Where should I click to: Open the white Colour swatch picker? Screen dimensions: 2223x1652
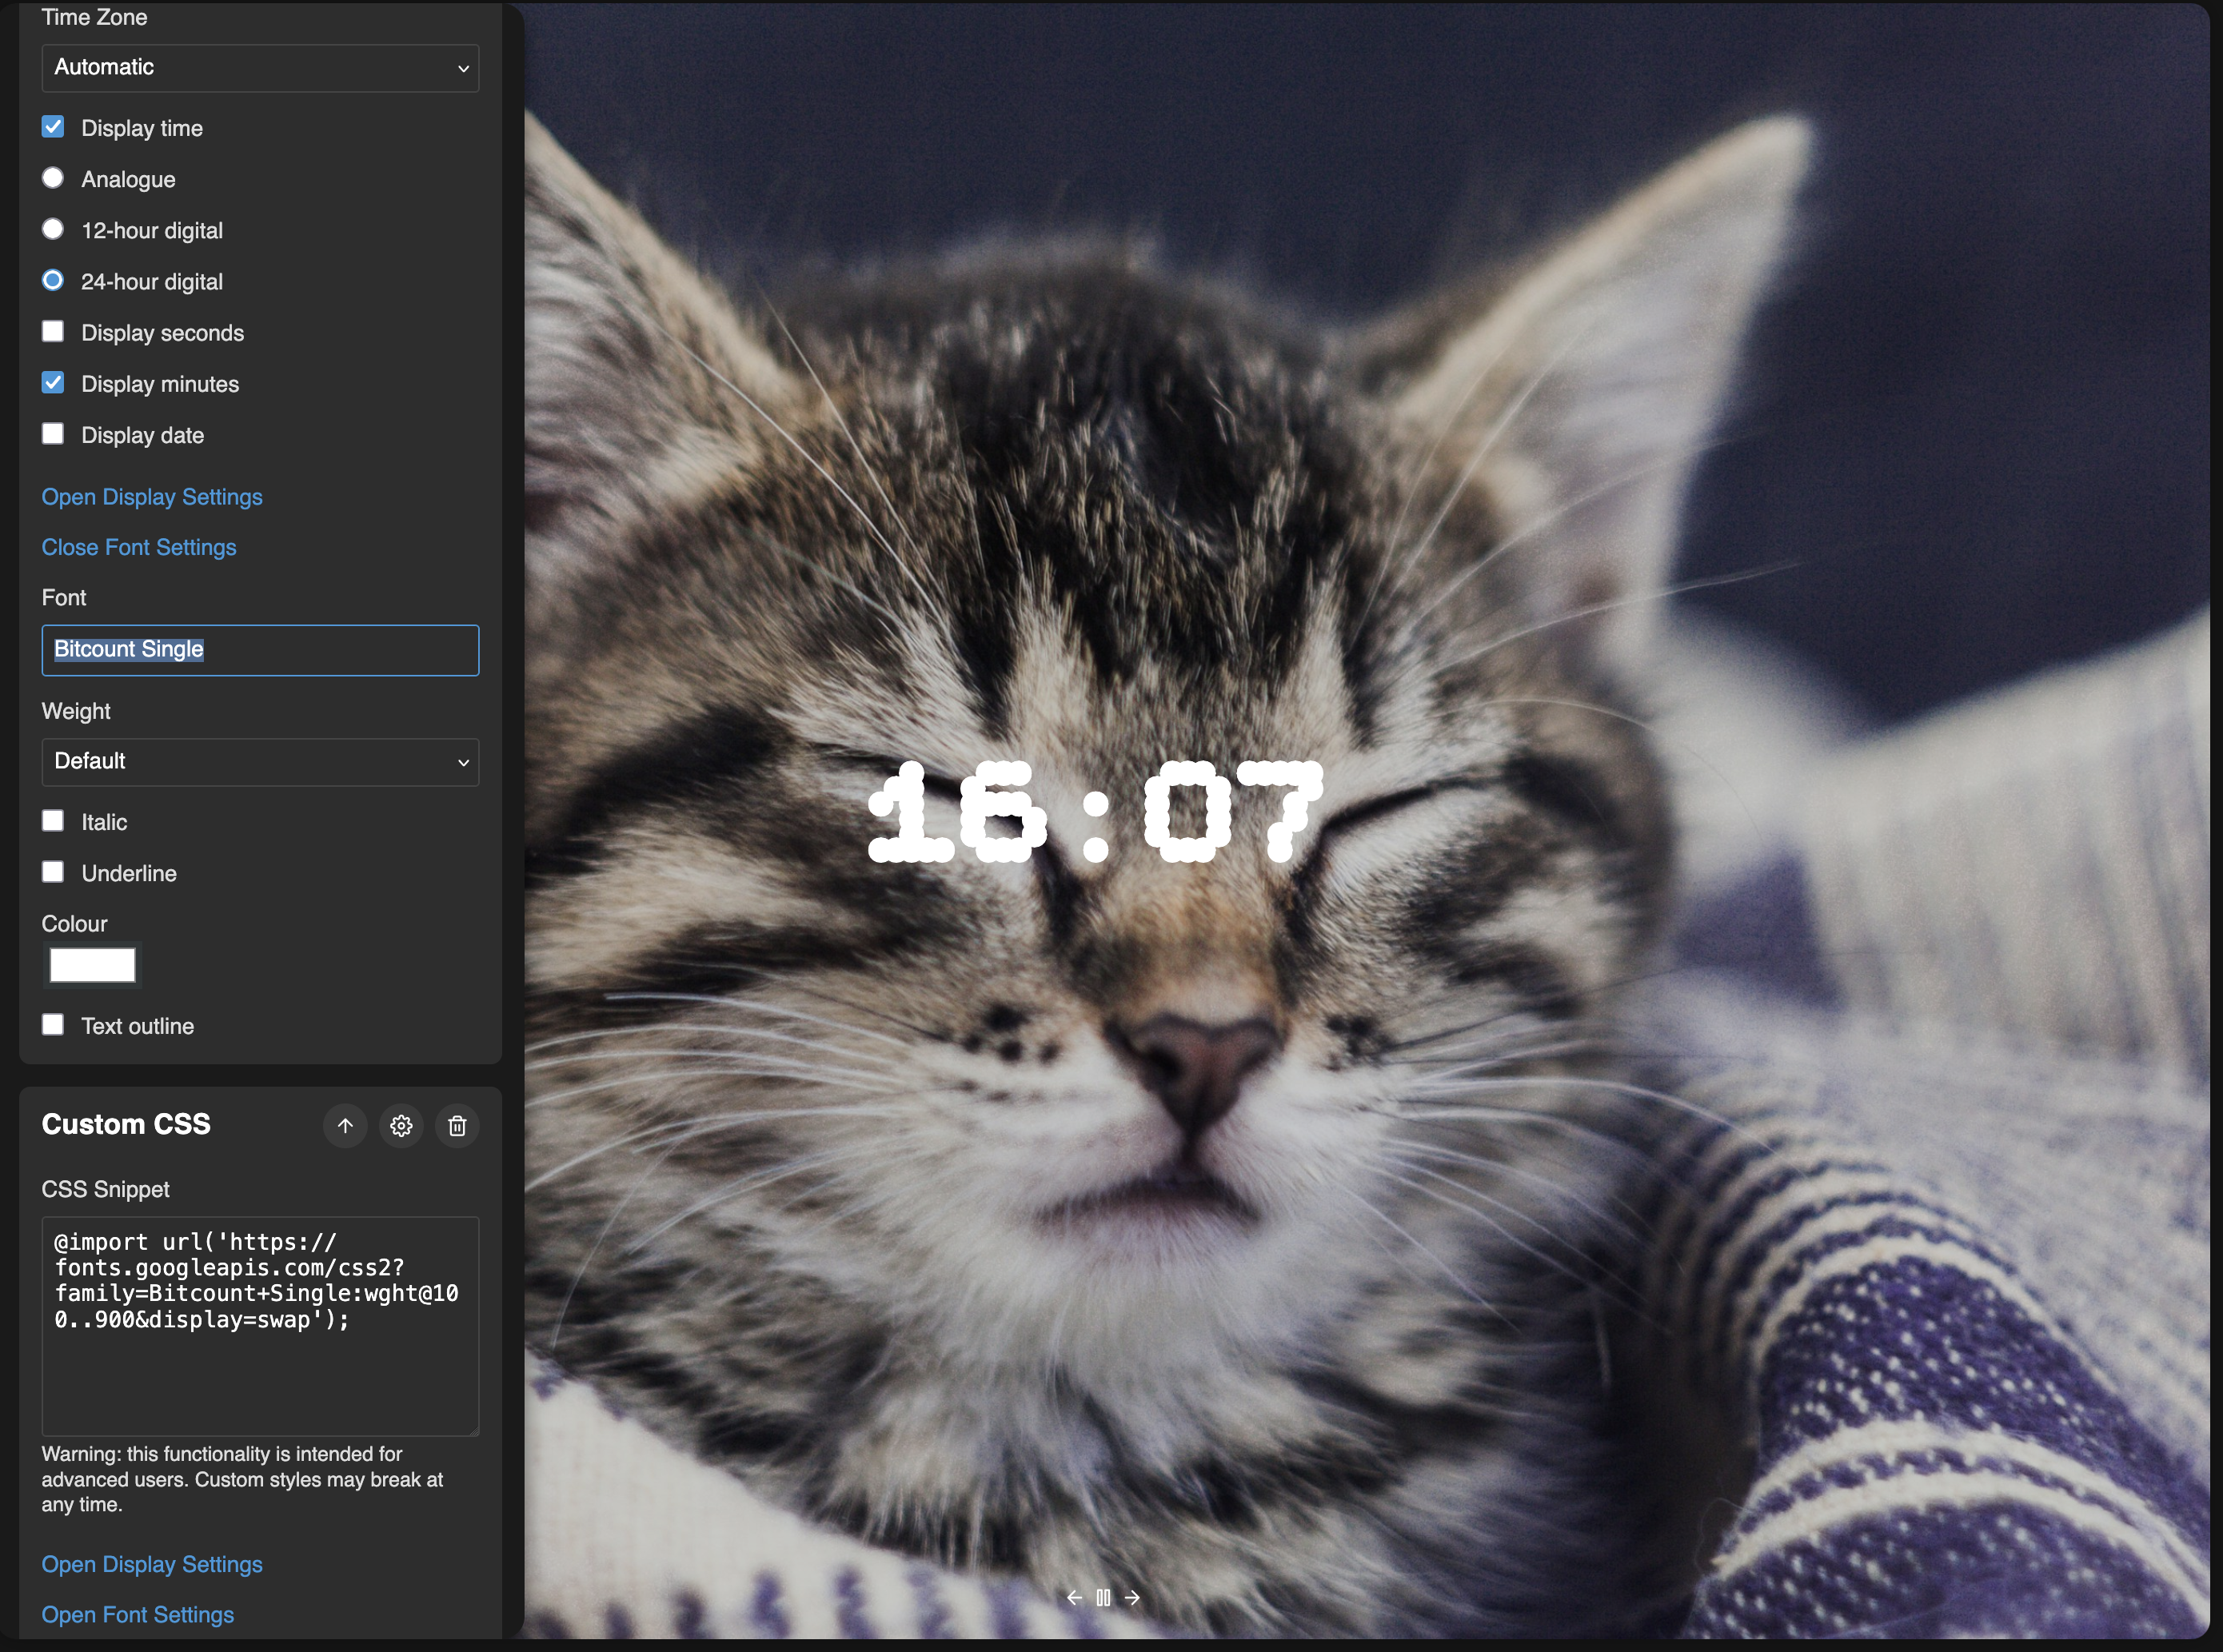coord(92,965)
